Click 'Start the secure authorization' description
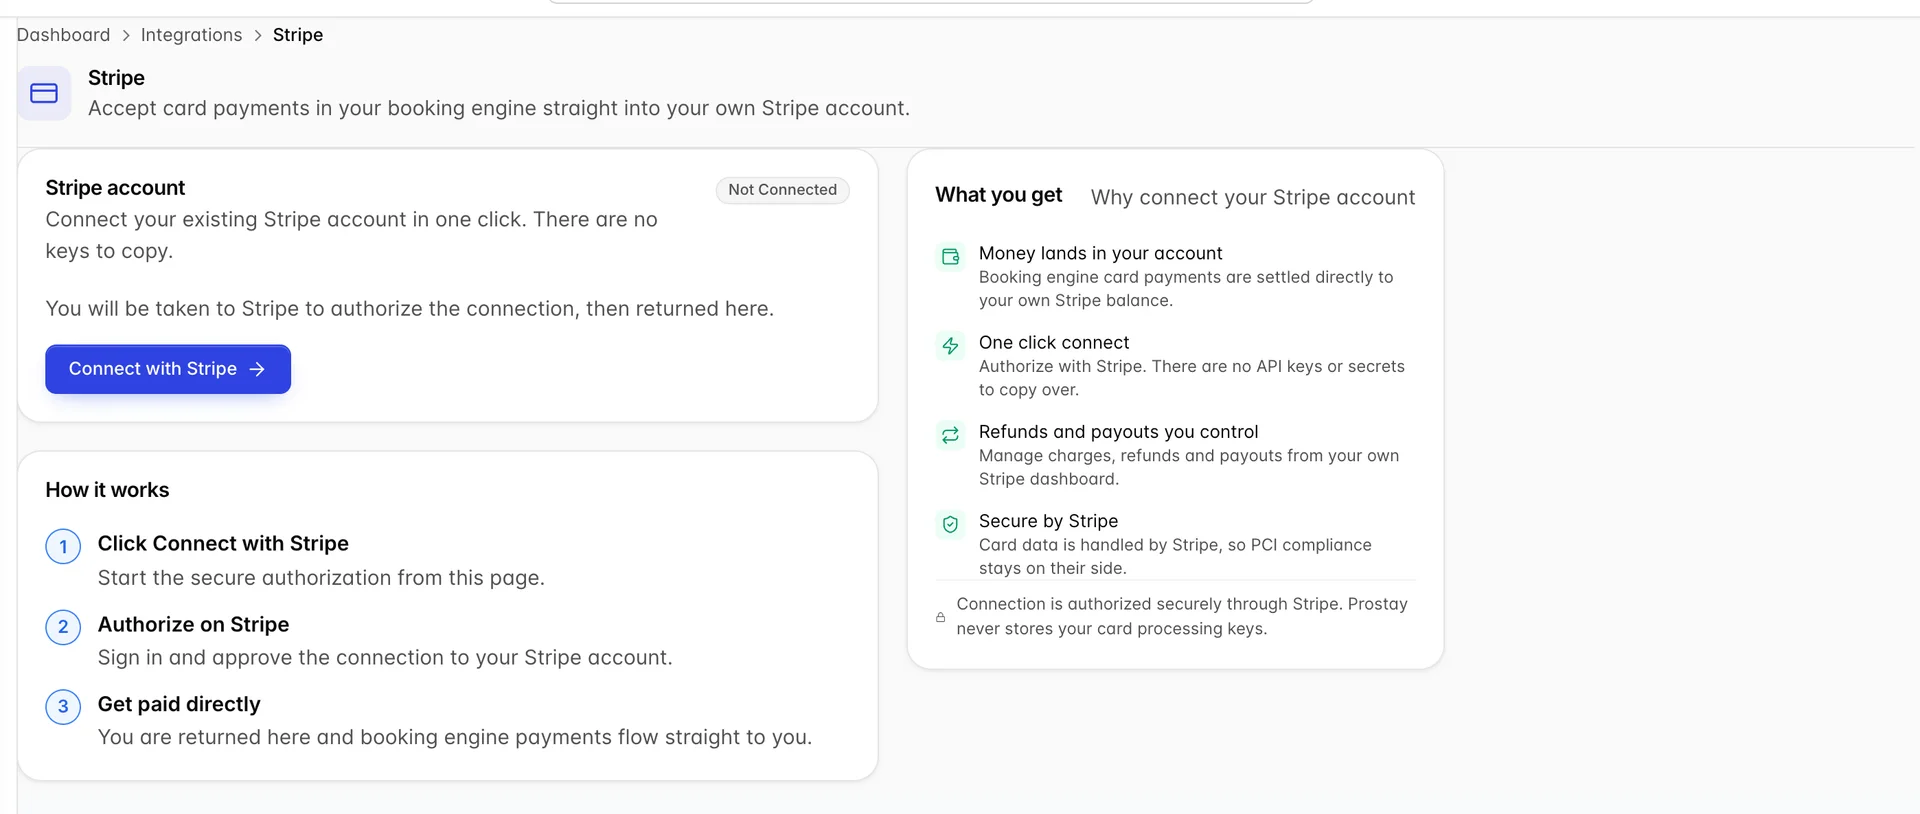 point(321,578)
